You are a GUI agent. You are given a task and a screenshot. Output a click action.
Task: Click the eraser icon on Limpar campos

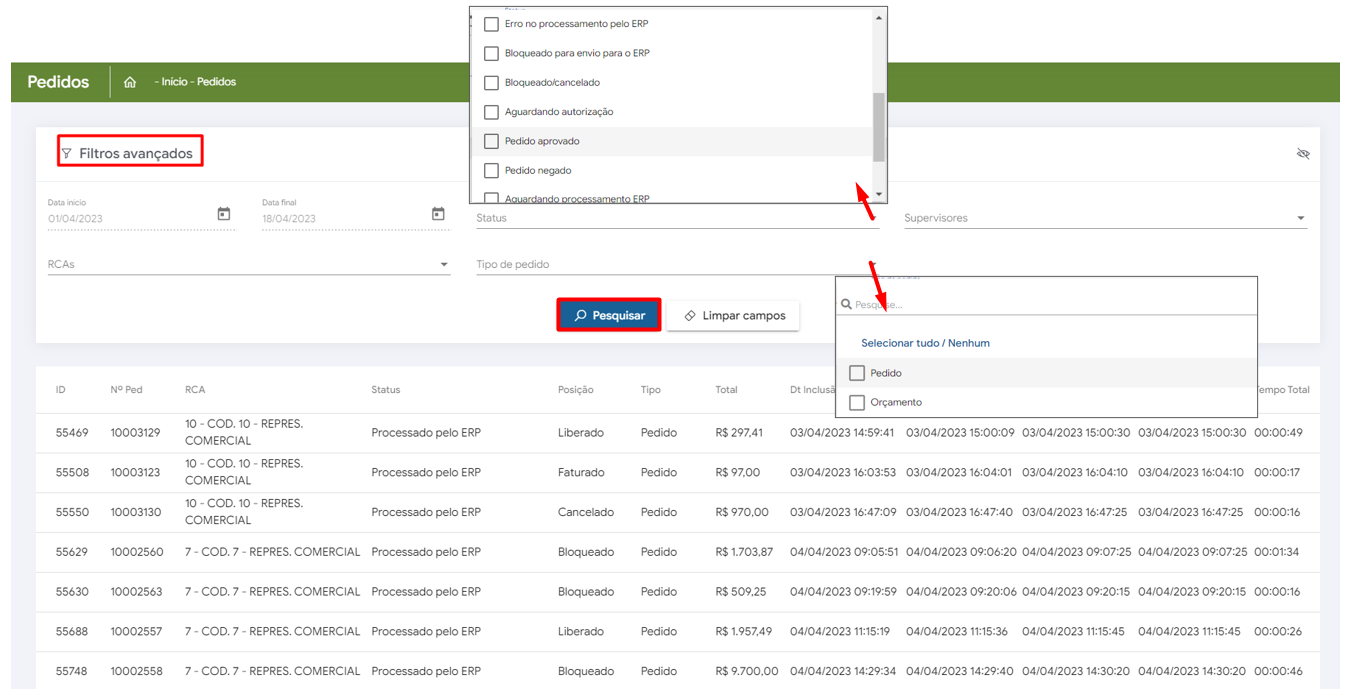(x=690, y=316)
